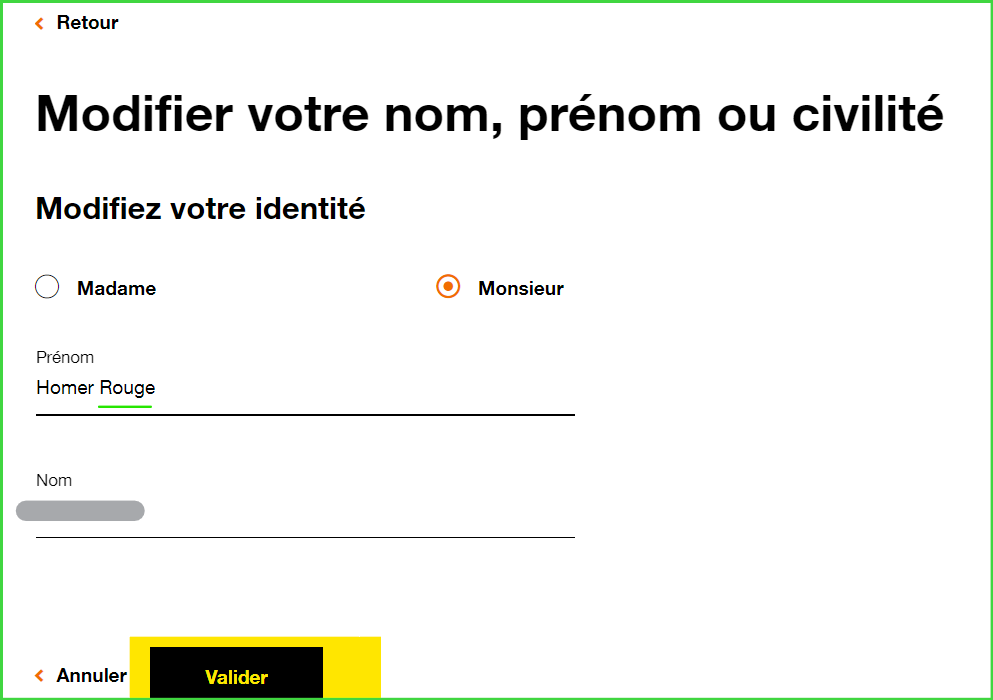Viewport: 993px width, 700px height.
Task: Click the Prénom field label
Action: [x=65, y=357]
